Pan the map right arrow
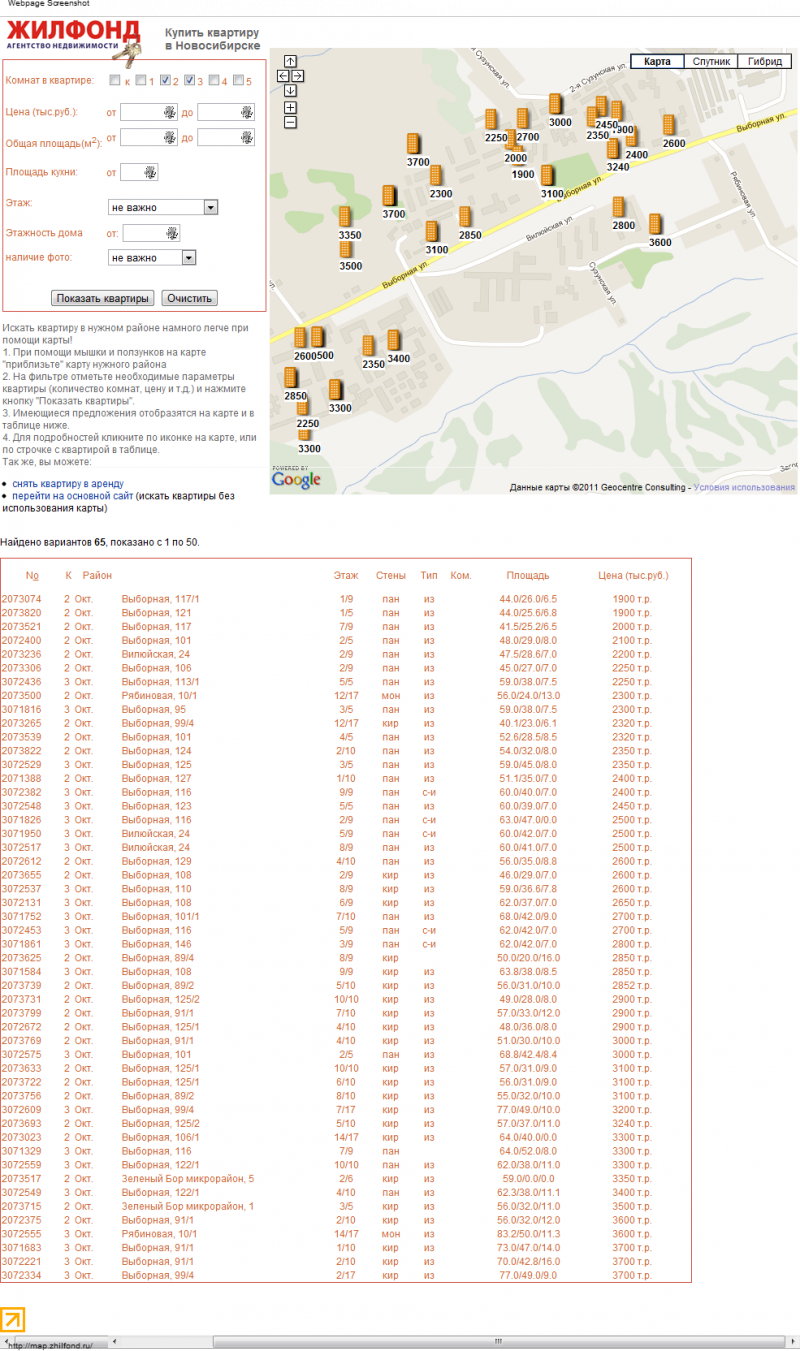Image resolution: width=800 pixels, height=1351 pixels. pos(298,76)
